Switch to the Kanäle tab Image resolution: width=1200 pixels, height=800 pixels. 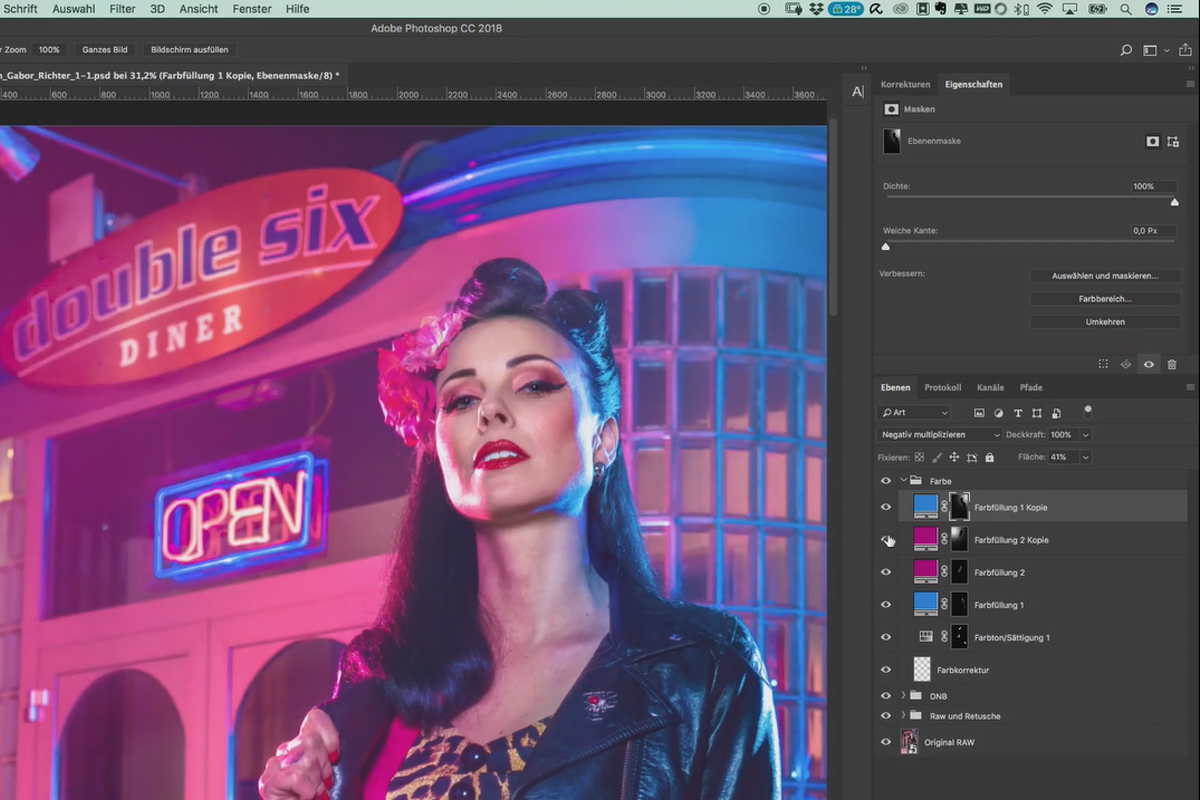coord(990,388)
